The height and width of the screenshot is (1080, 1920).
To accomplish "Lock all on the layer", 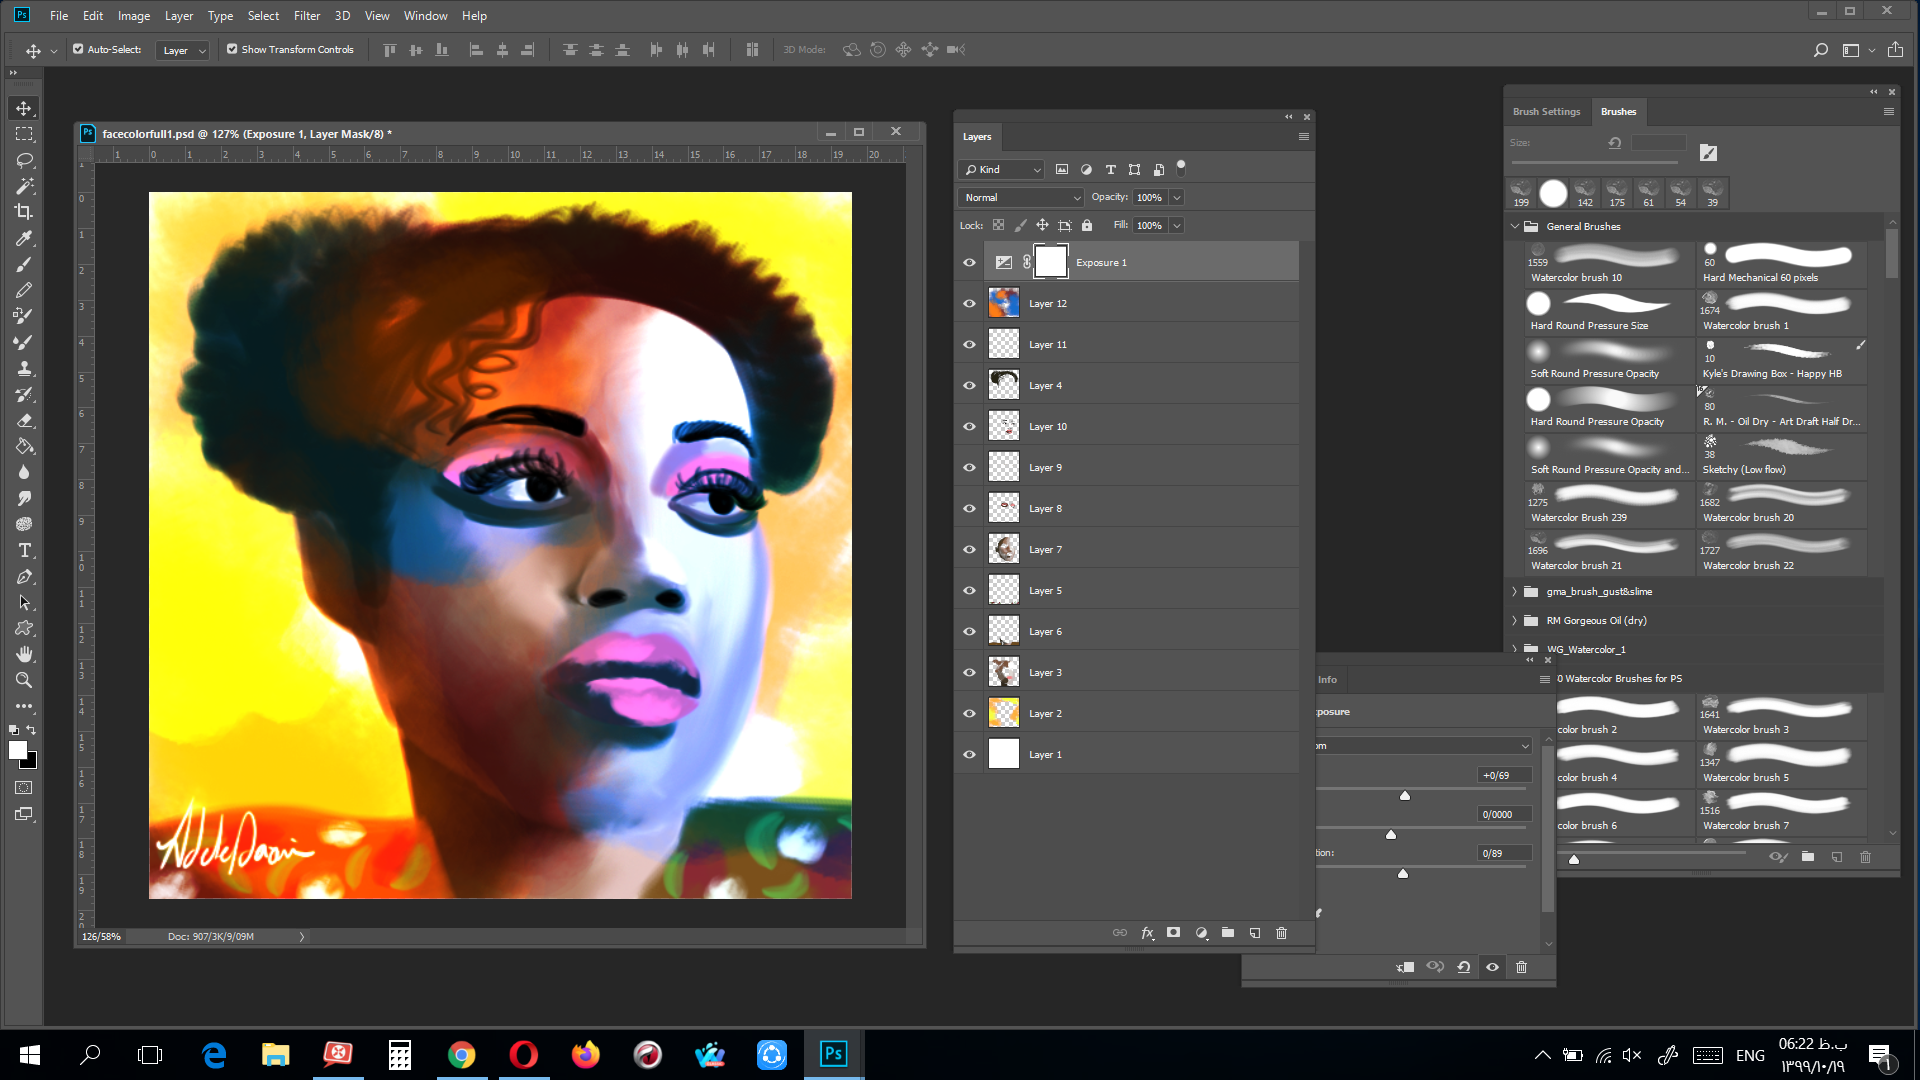I will coord(1087,225).
